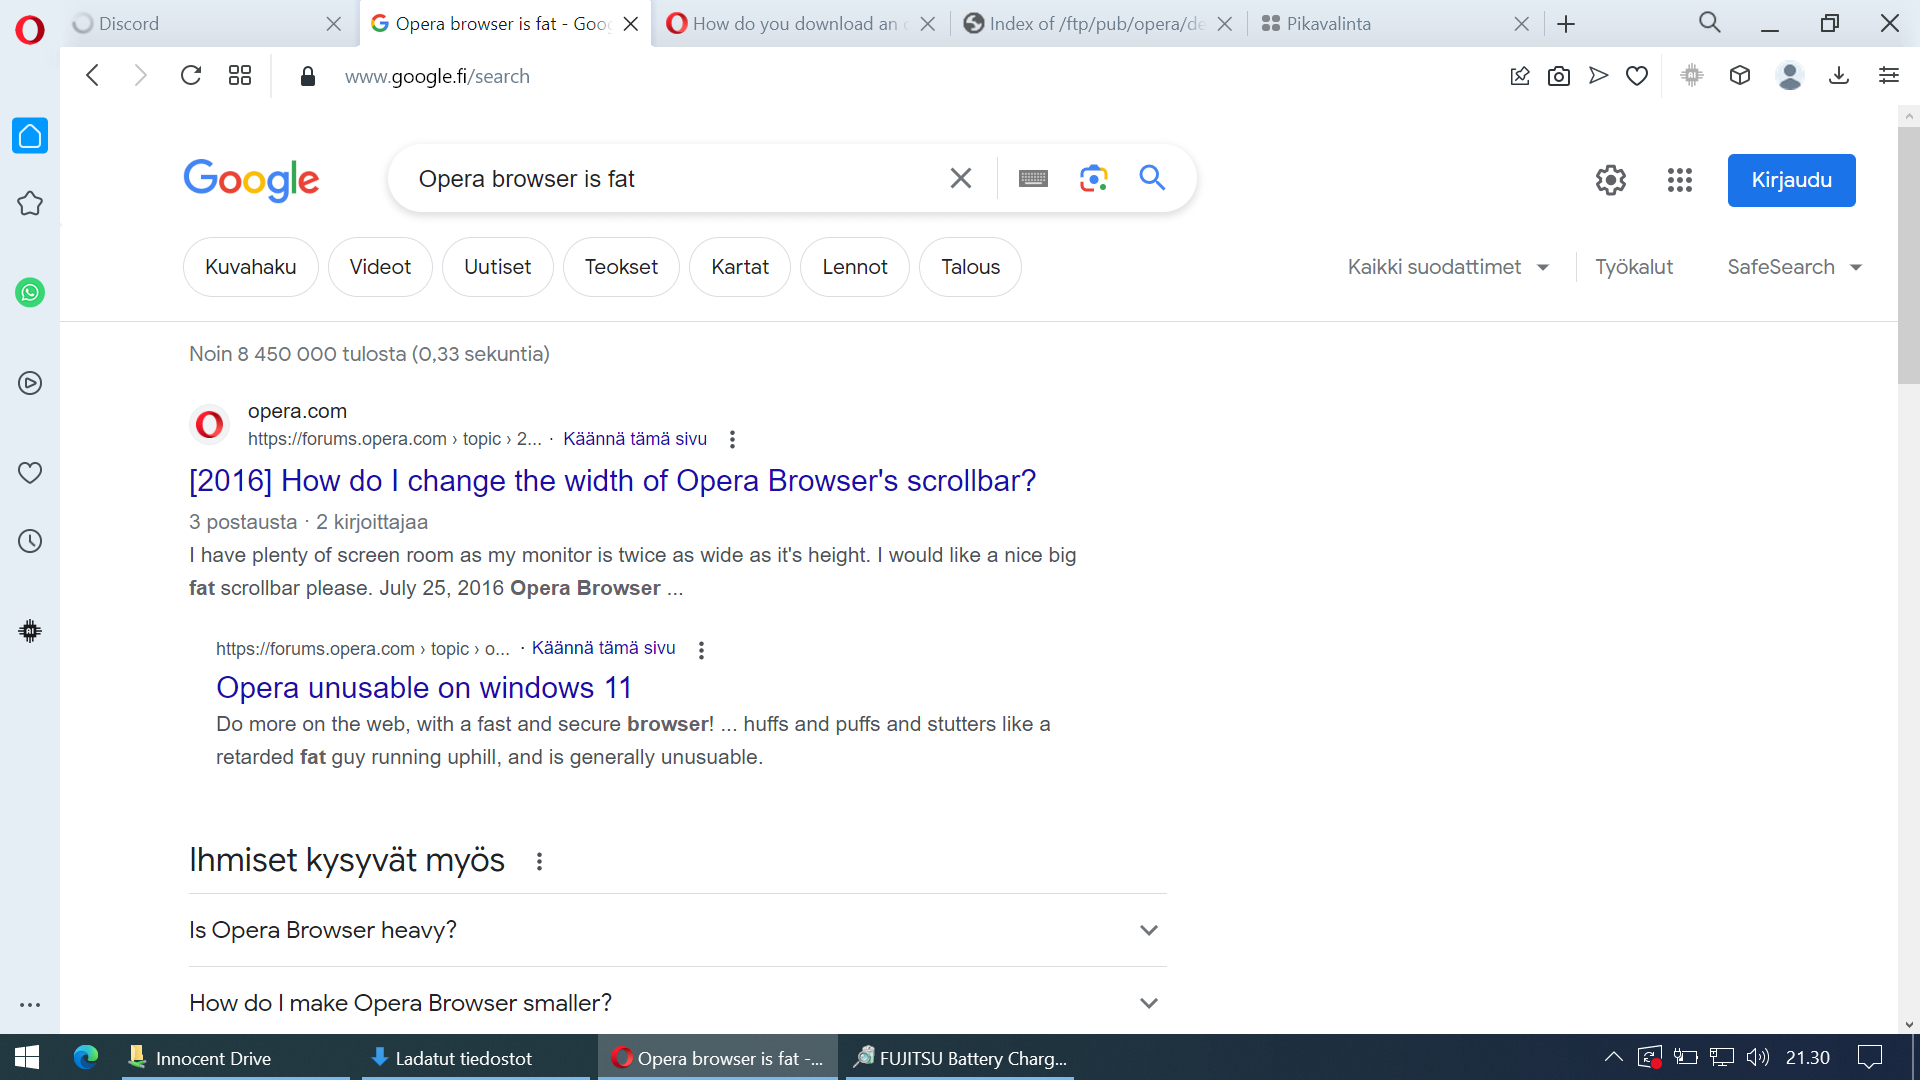Viewport: 1920px width, 1080px height.
Task: Open Innocent Drive in the taskbar
Action: point(236,1057)
